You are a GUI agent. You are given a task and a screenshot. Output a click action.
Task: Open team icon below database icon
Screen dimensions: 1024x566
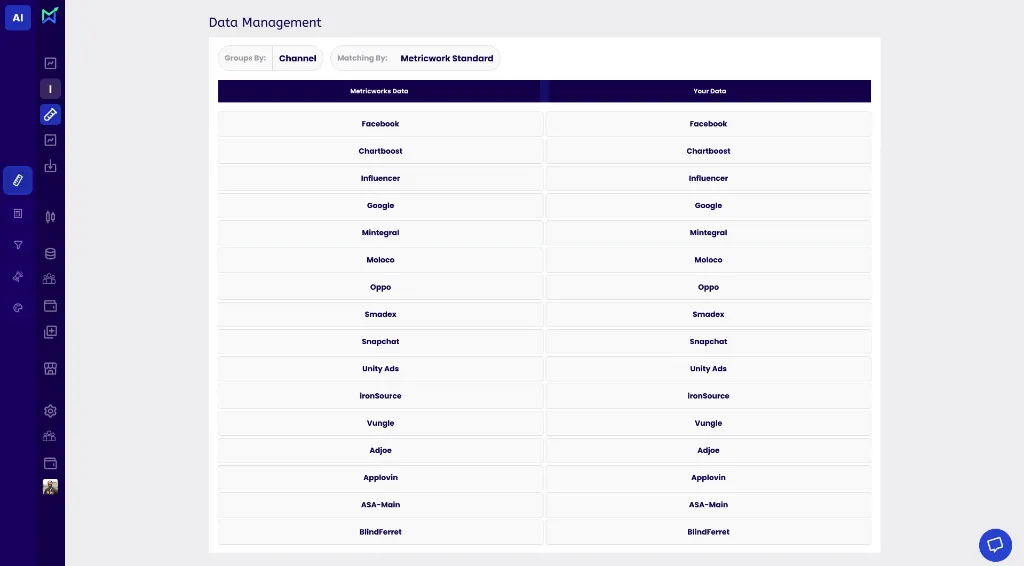tap(50, 279)
